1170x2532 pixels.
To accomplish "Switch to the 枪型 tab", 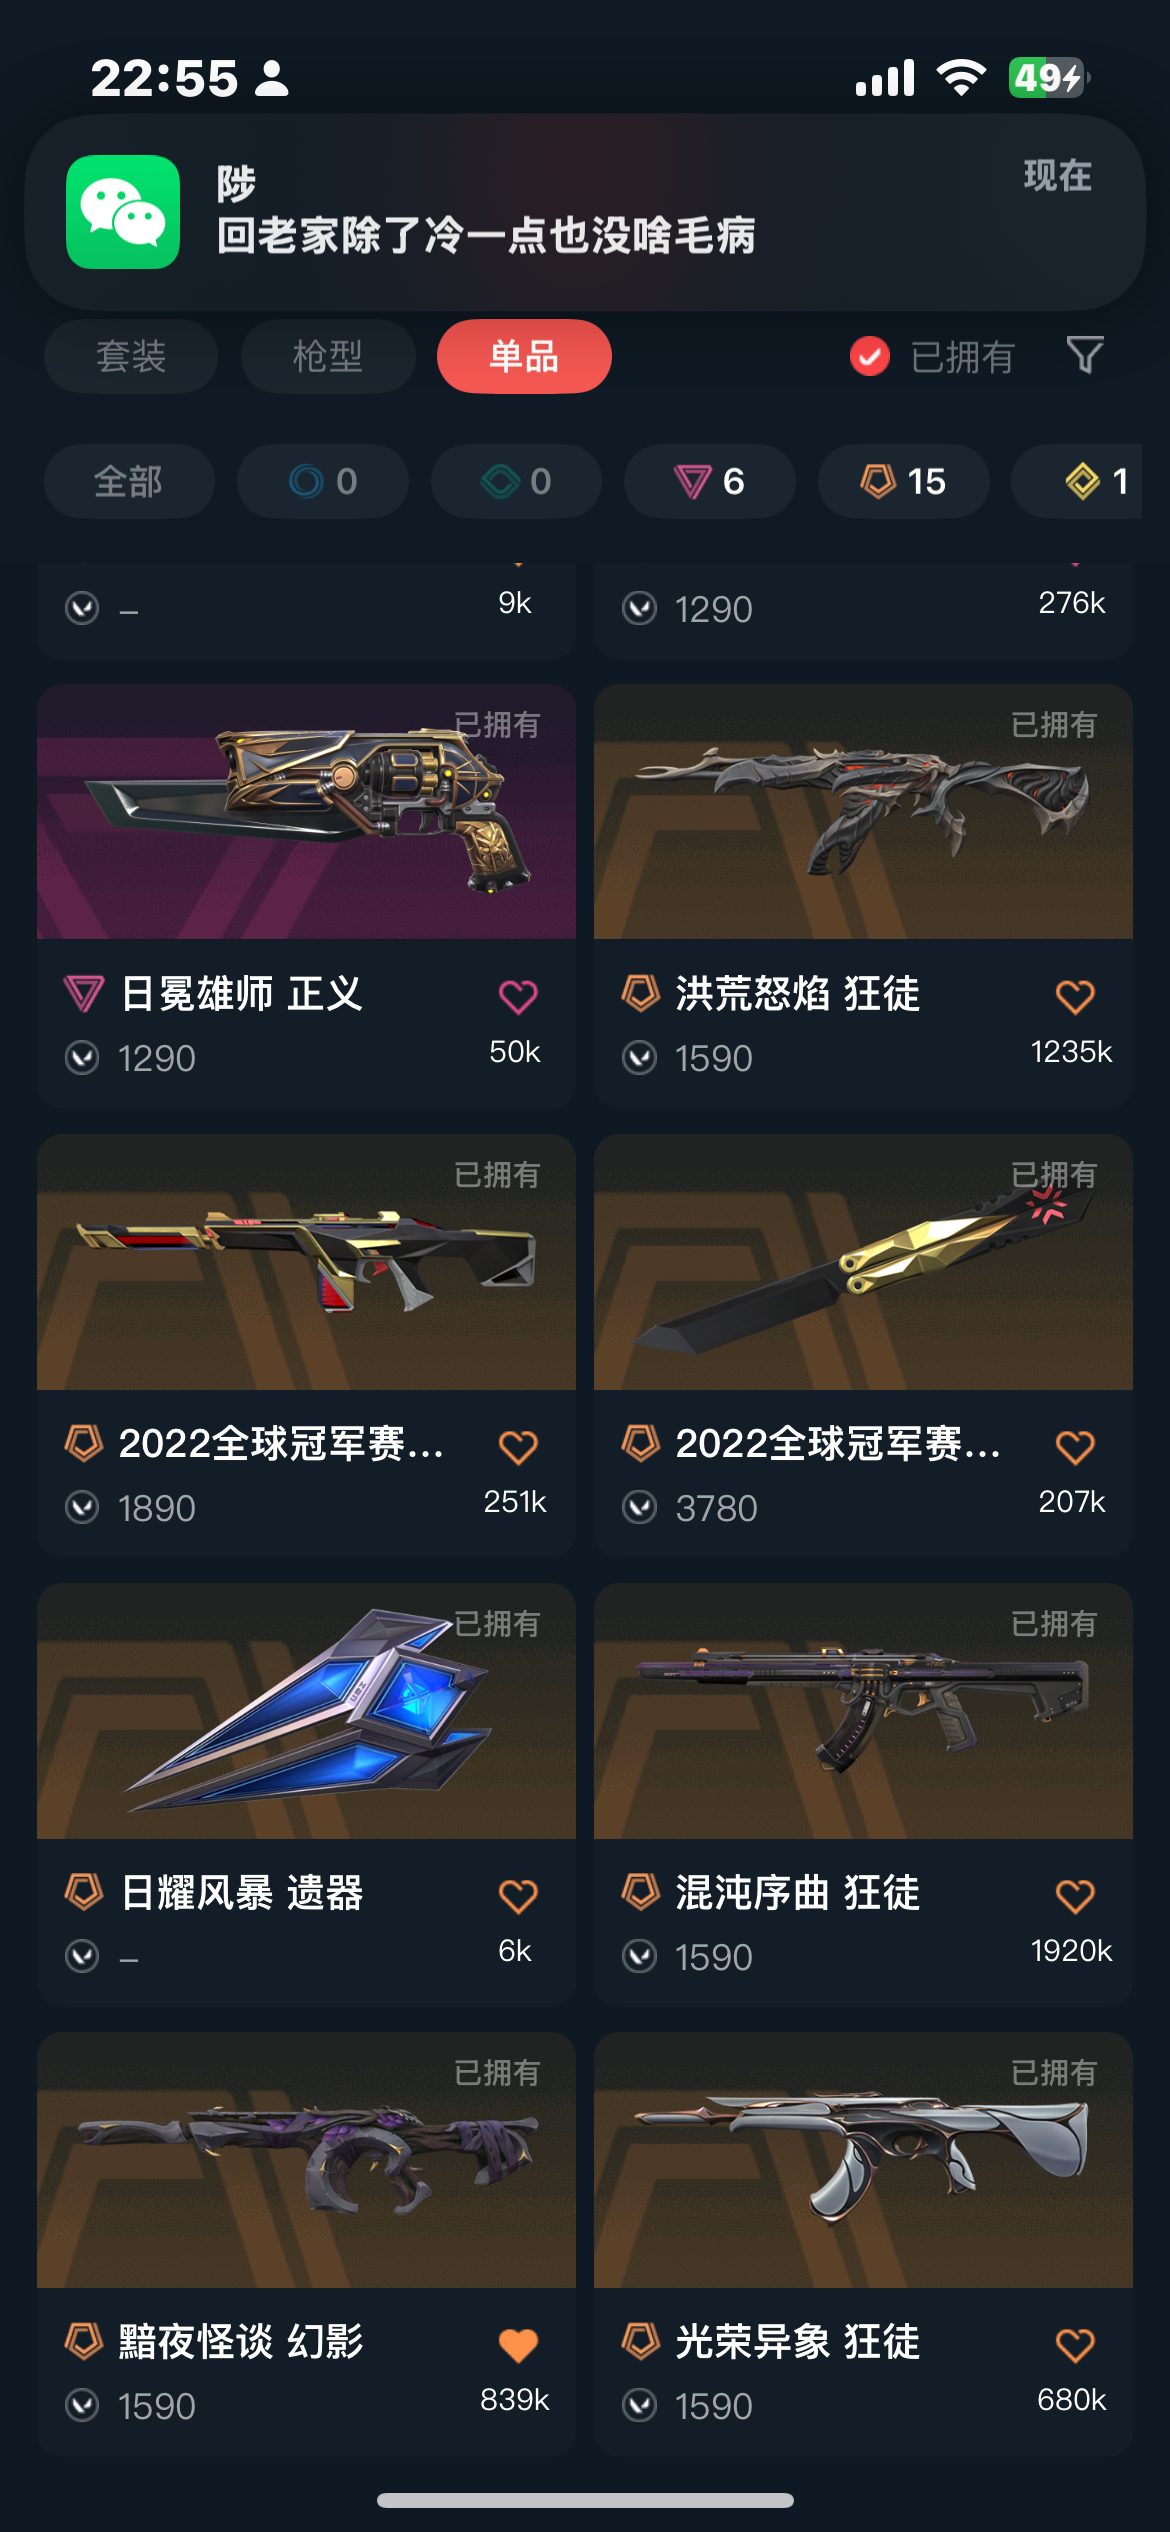I will [x=328, y=356].
